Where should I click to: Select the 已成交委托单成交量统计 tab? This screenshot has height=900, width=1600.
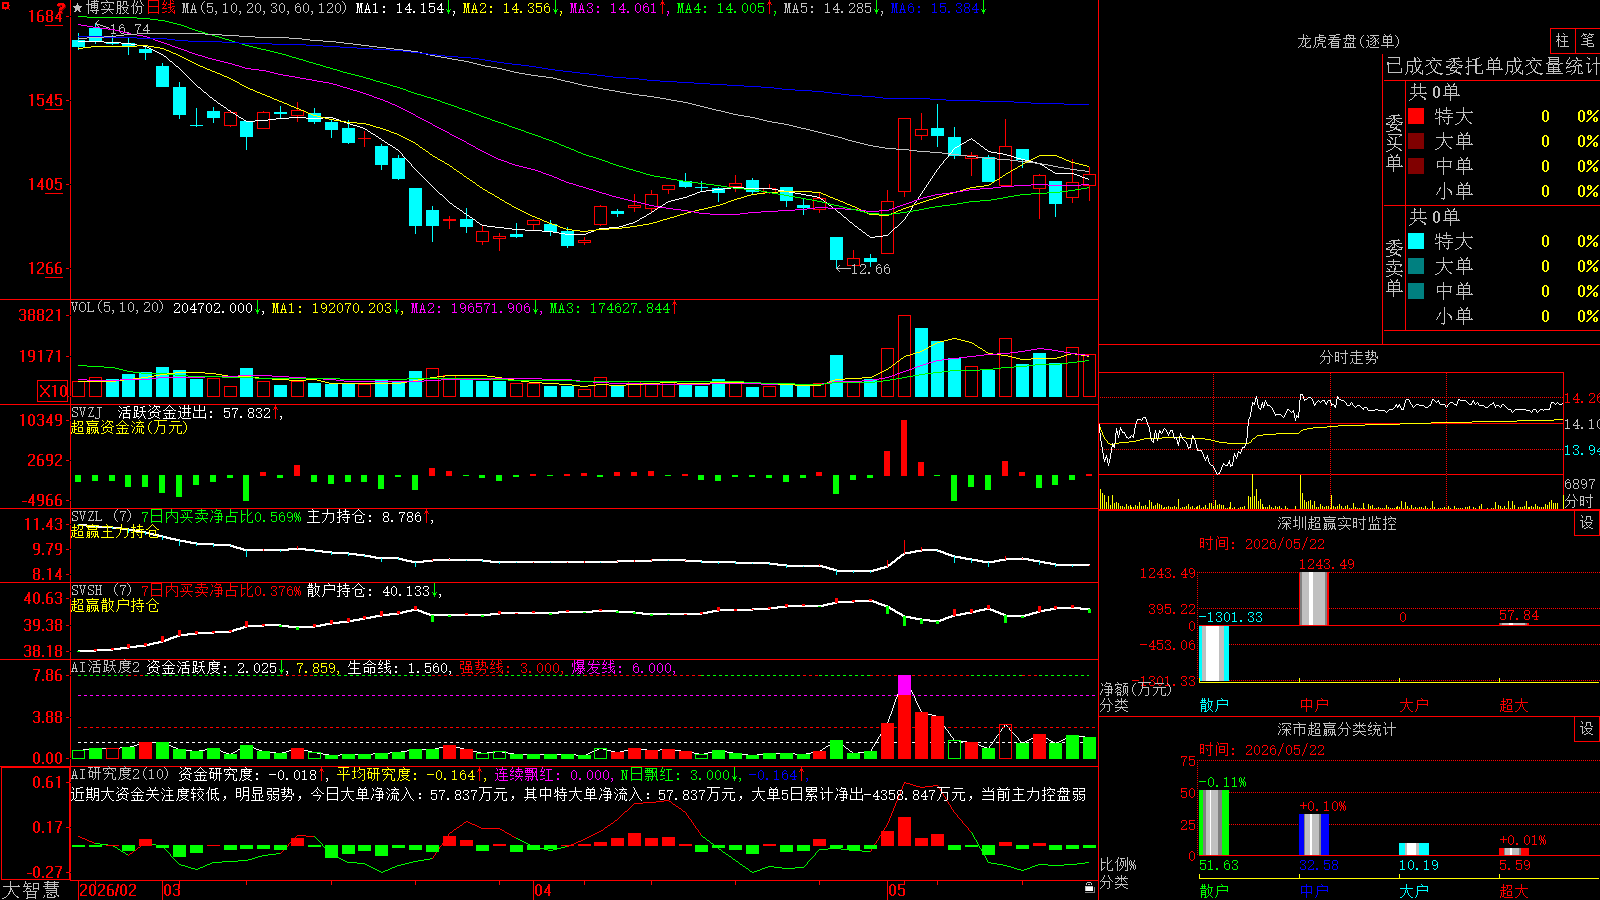1492,66
